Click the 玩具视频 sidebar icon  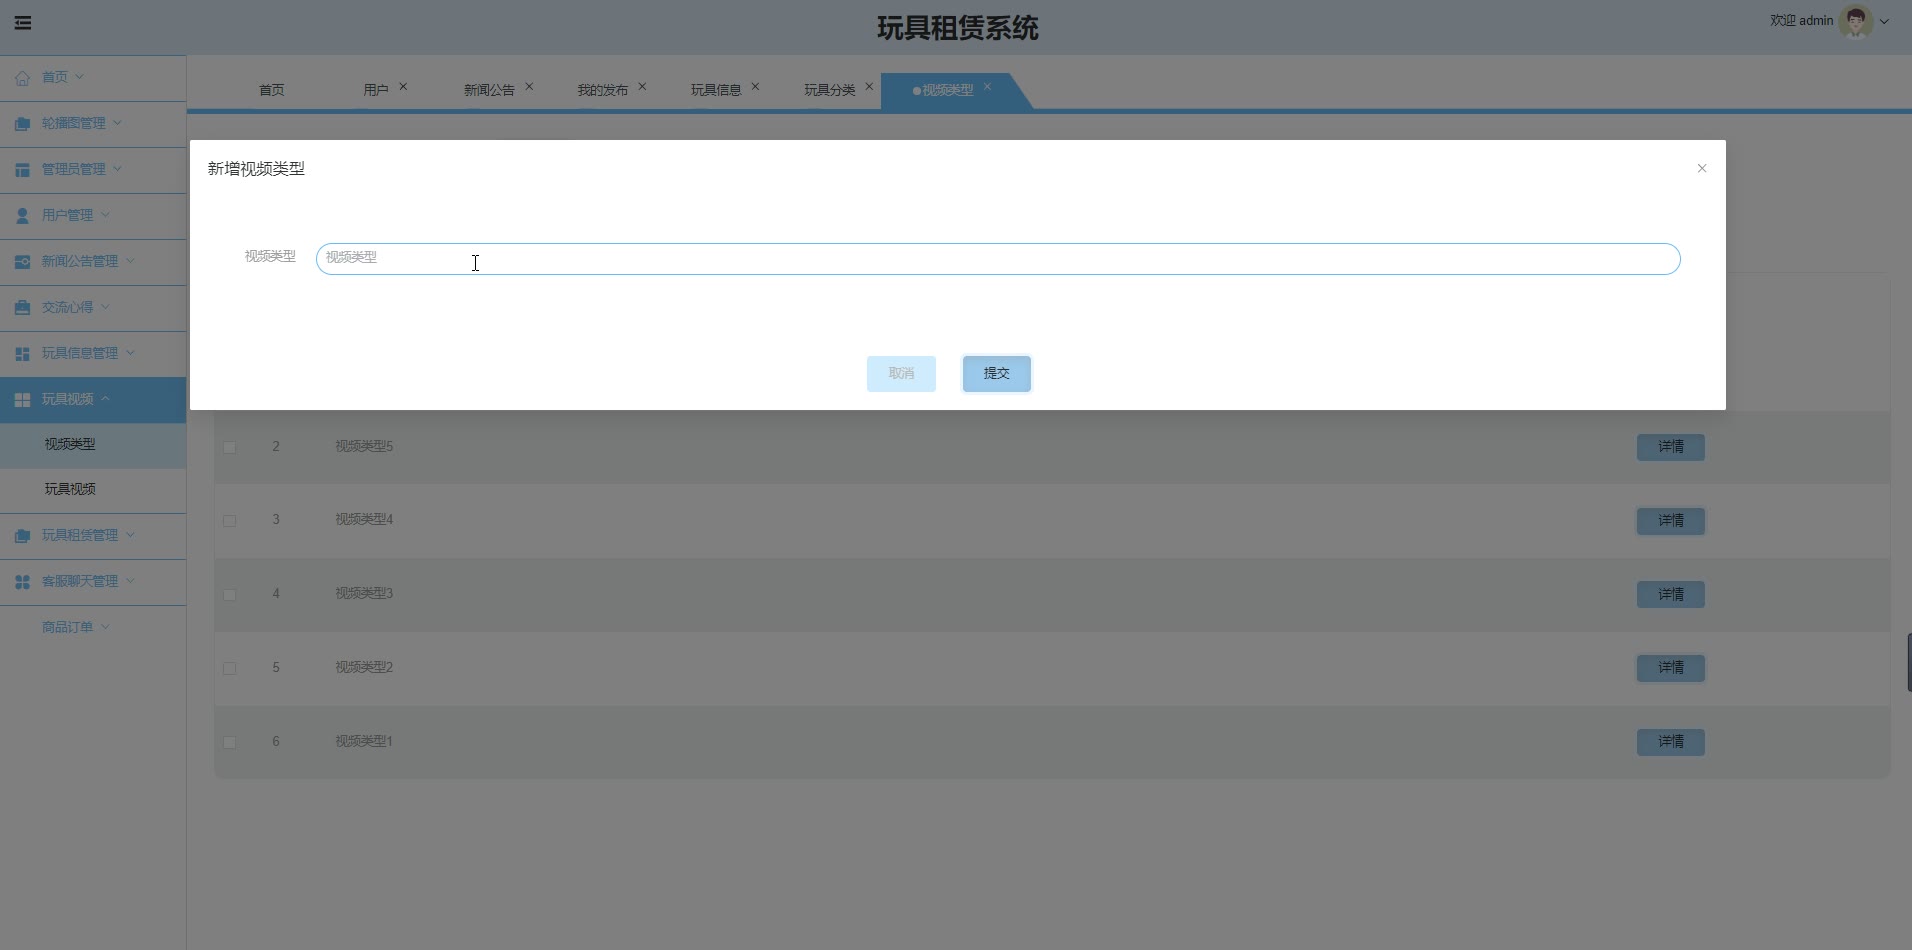[22, 399]
